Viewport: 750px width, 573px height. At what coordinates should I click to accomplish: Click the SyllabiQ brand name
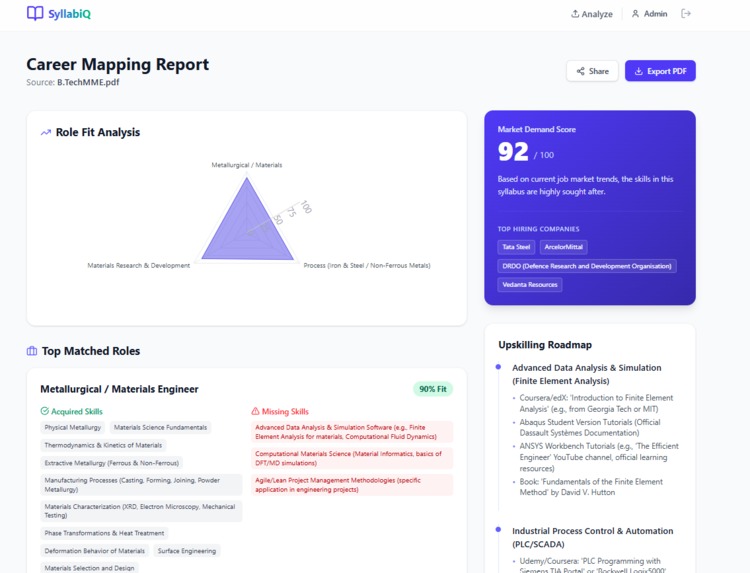[x=69, y=14]
